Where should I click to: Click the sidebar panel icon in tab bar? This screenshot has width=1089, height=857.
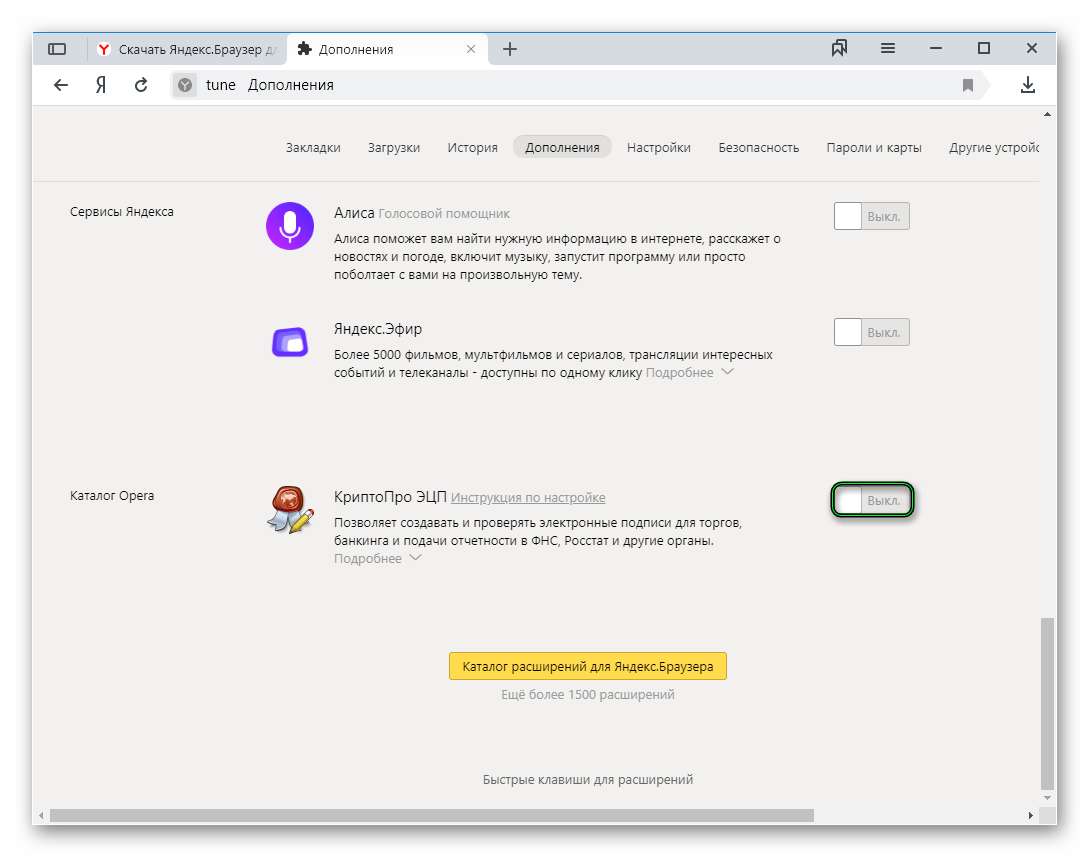click(x=57, y=49)
